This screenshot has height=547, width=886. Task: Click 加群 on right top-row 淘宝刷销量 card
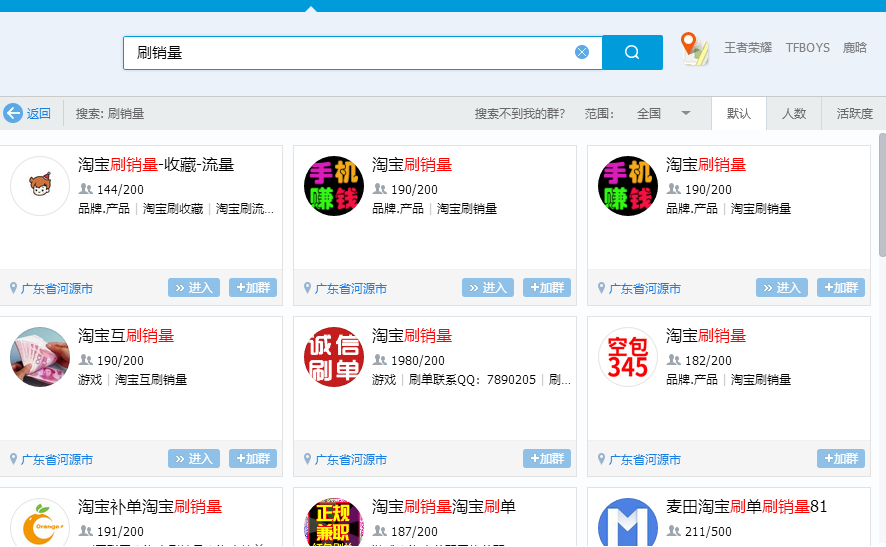(841, 288)
